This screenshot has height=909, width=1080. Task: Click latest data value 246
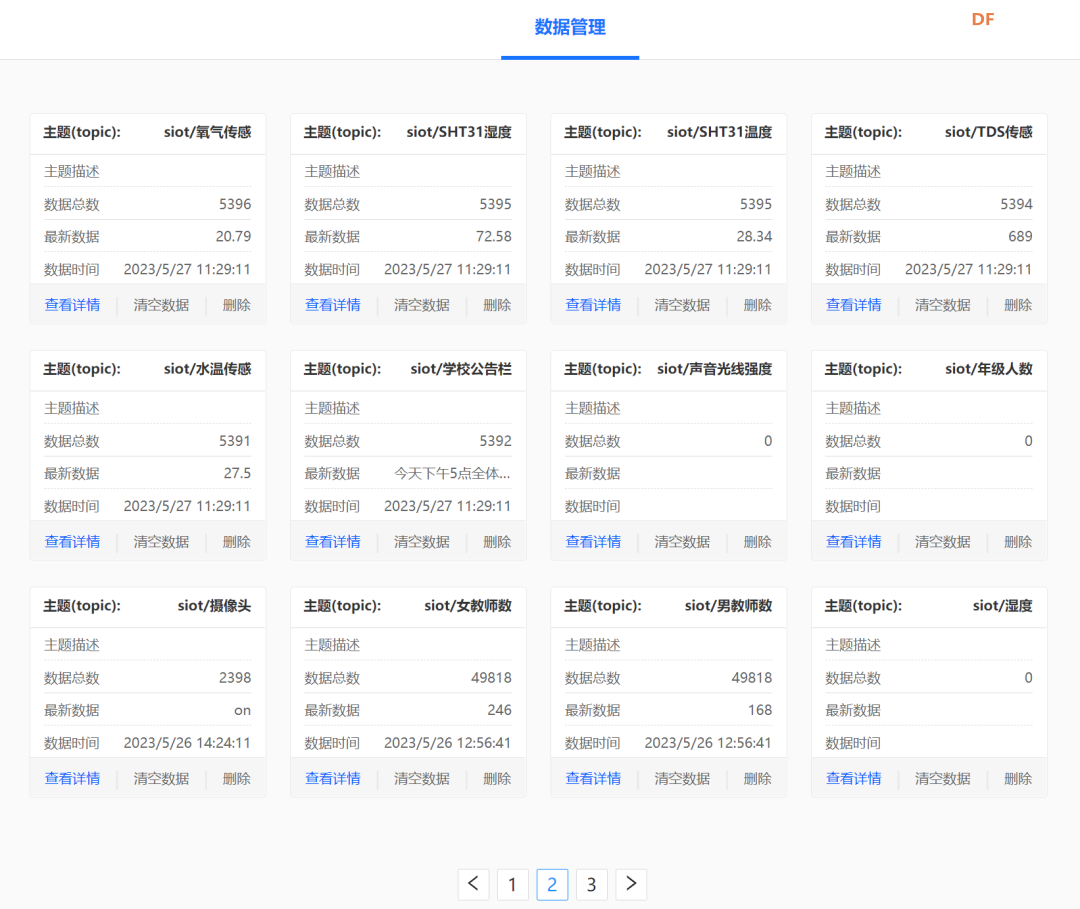tap(499, 710)
